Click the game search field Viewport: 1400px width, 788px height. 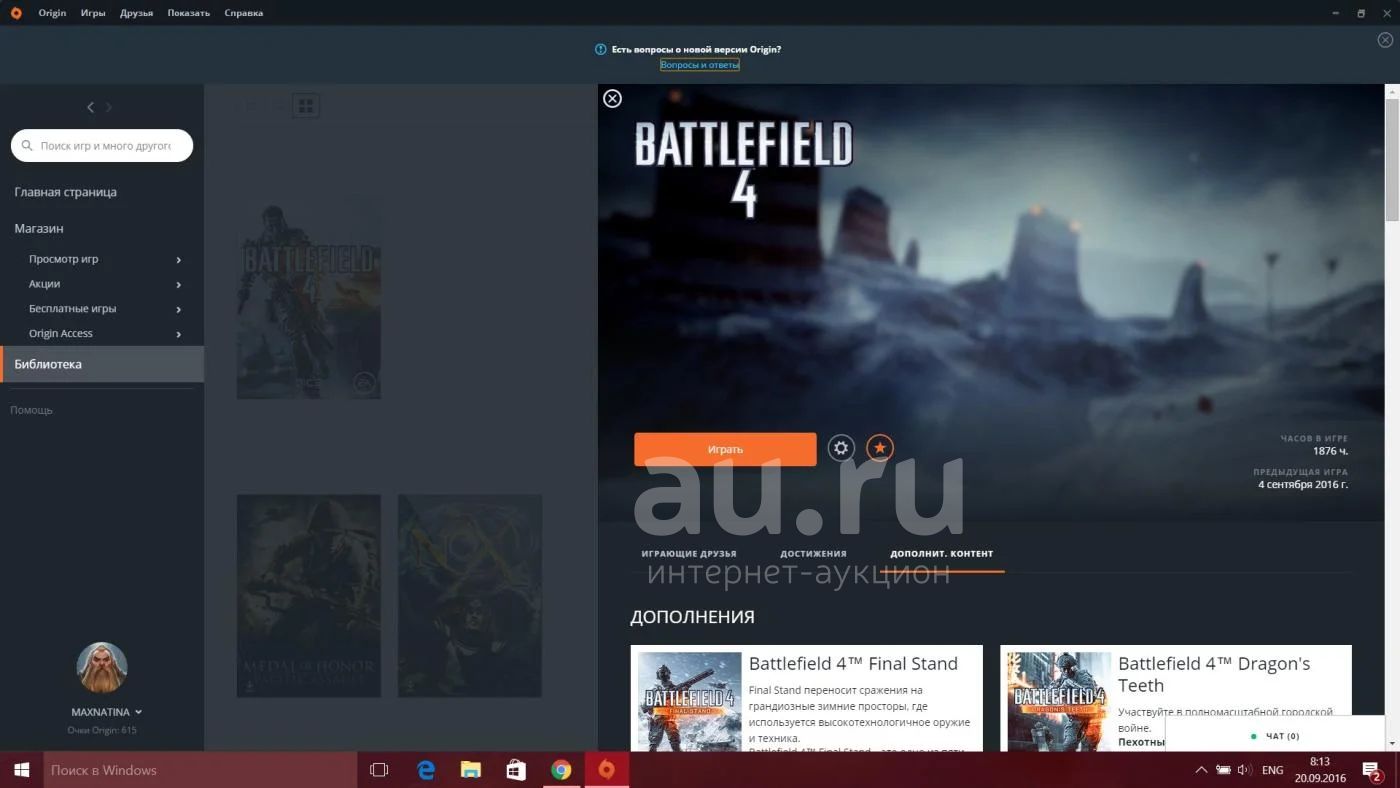point(102,145)
